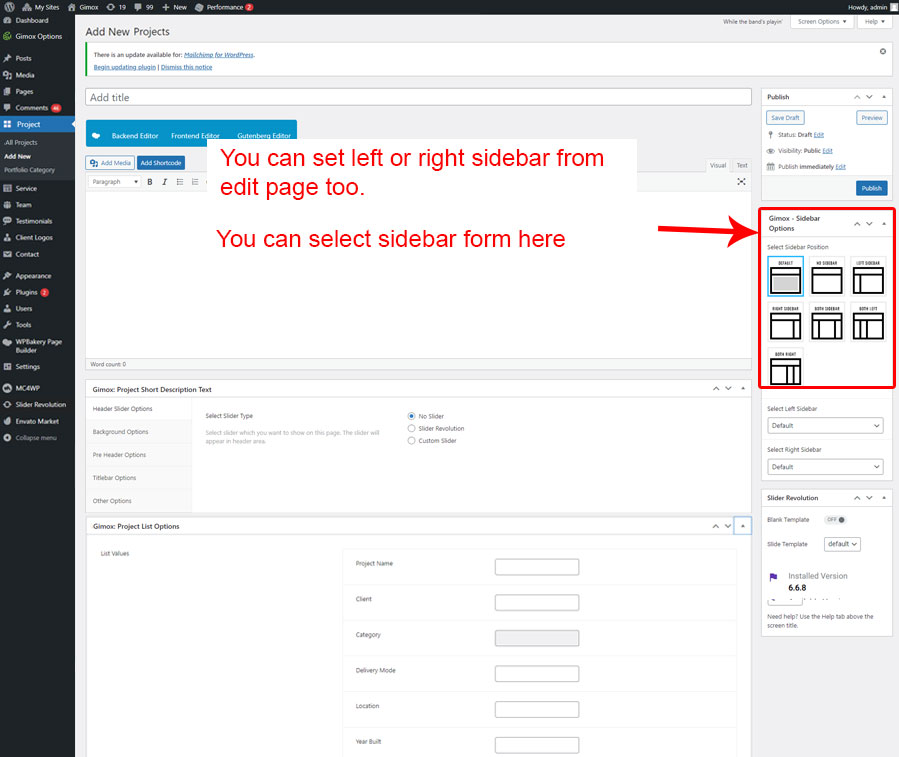Toggle the Blank Template switch
The image size is (899, 757).
pos(835,520)
